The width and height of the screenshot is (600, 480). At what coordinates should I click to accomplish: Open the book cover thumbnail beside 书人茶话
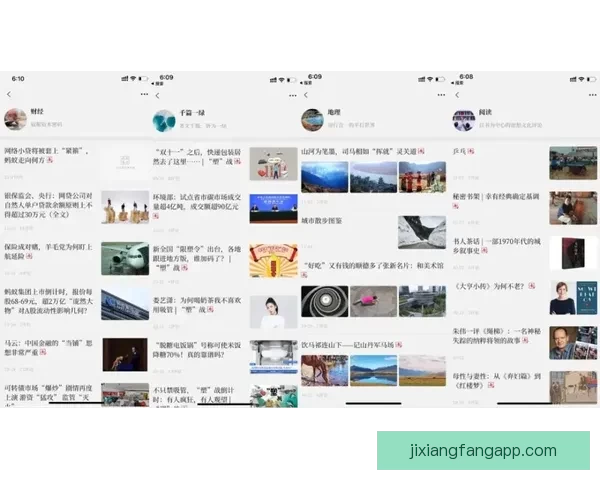(x=573, y=253)
